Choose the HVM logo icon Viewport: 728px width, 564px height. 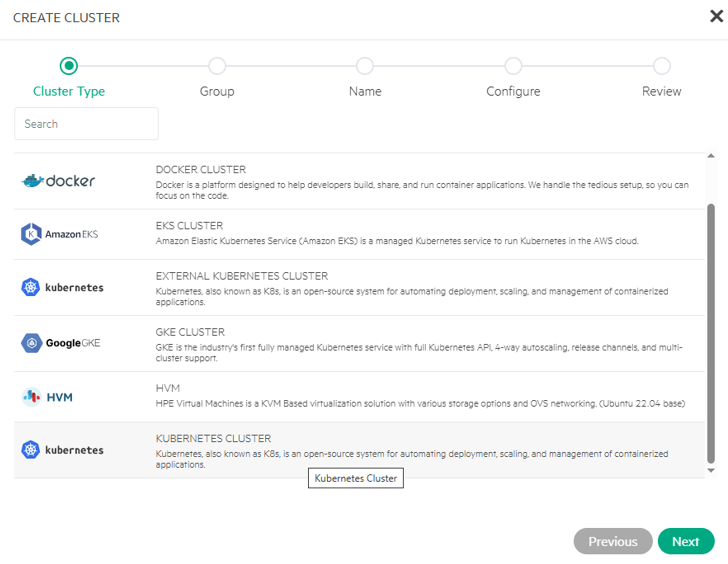click(47, 397)
